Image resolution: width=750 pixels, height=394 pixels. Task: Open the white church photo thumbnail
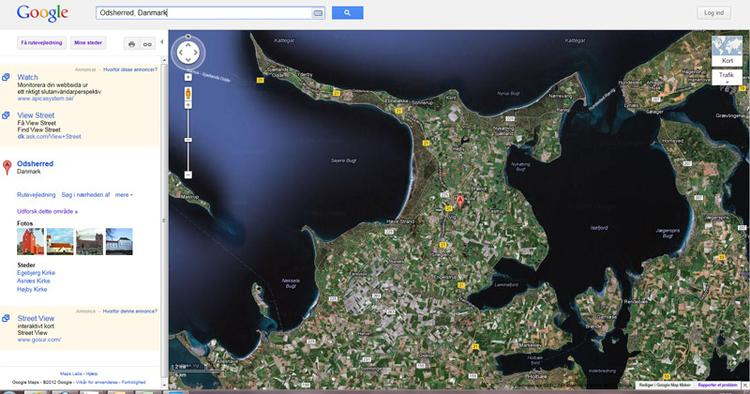pos(60,241)
